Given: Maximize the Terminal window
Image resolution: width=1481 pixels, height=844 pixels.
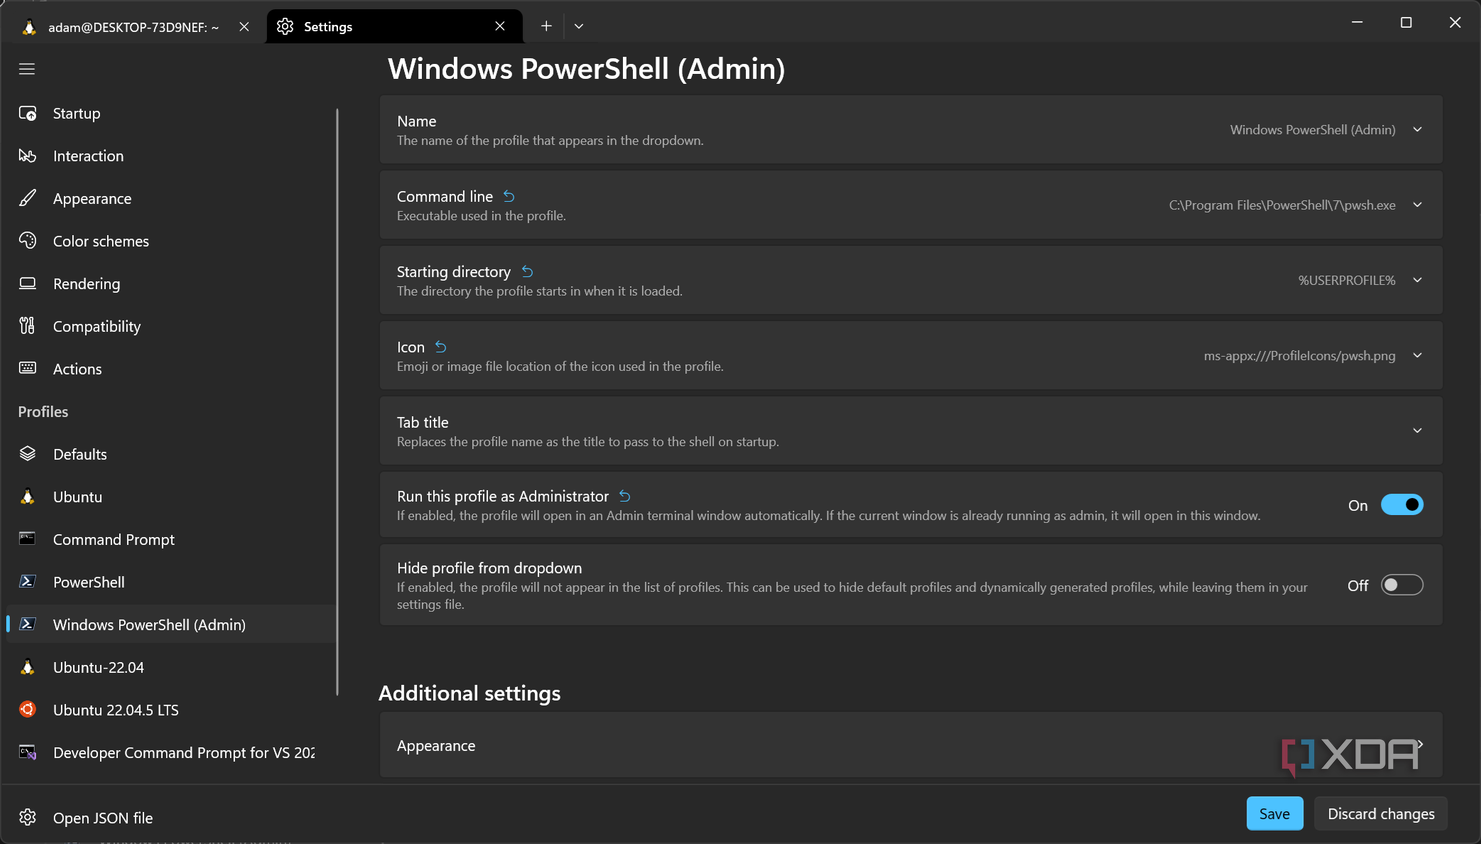Looking at the screenshot, I should [1406, 22].
